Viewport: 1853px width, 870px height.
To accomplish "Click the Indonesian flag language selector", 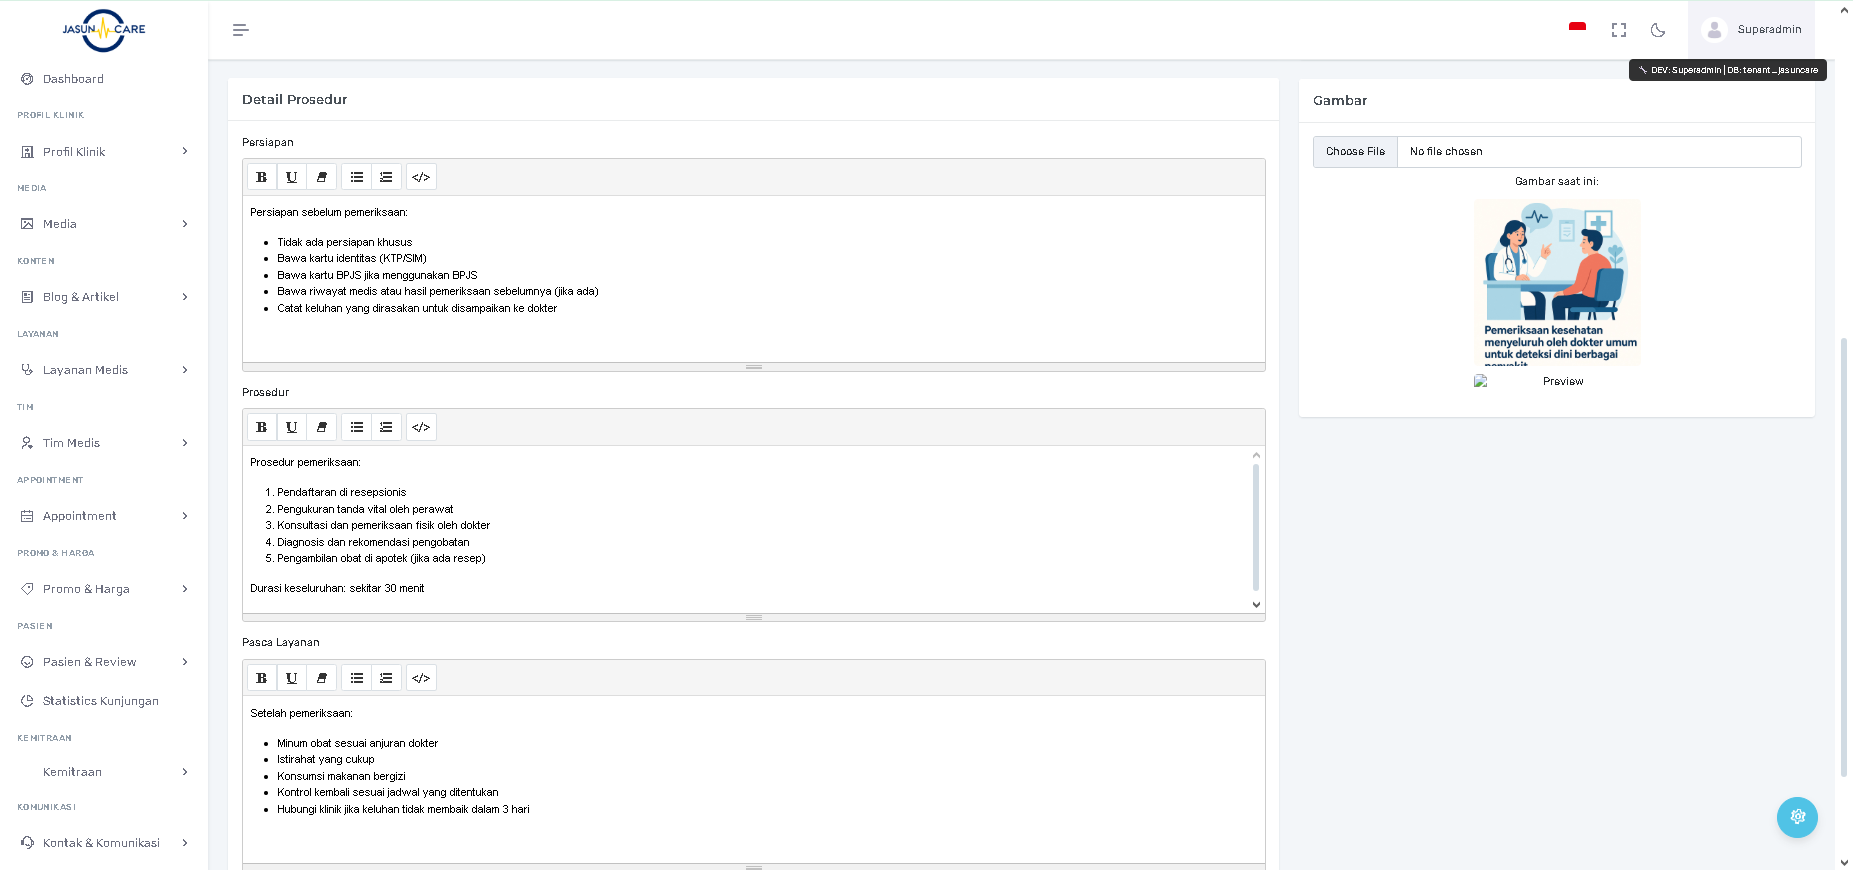I will (1577, 28).
